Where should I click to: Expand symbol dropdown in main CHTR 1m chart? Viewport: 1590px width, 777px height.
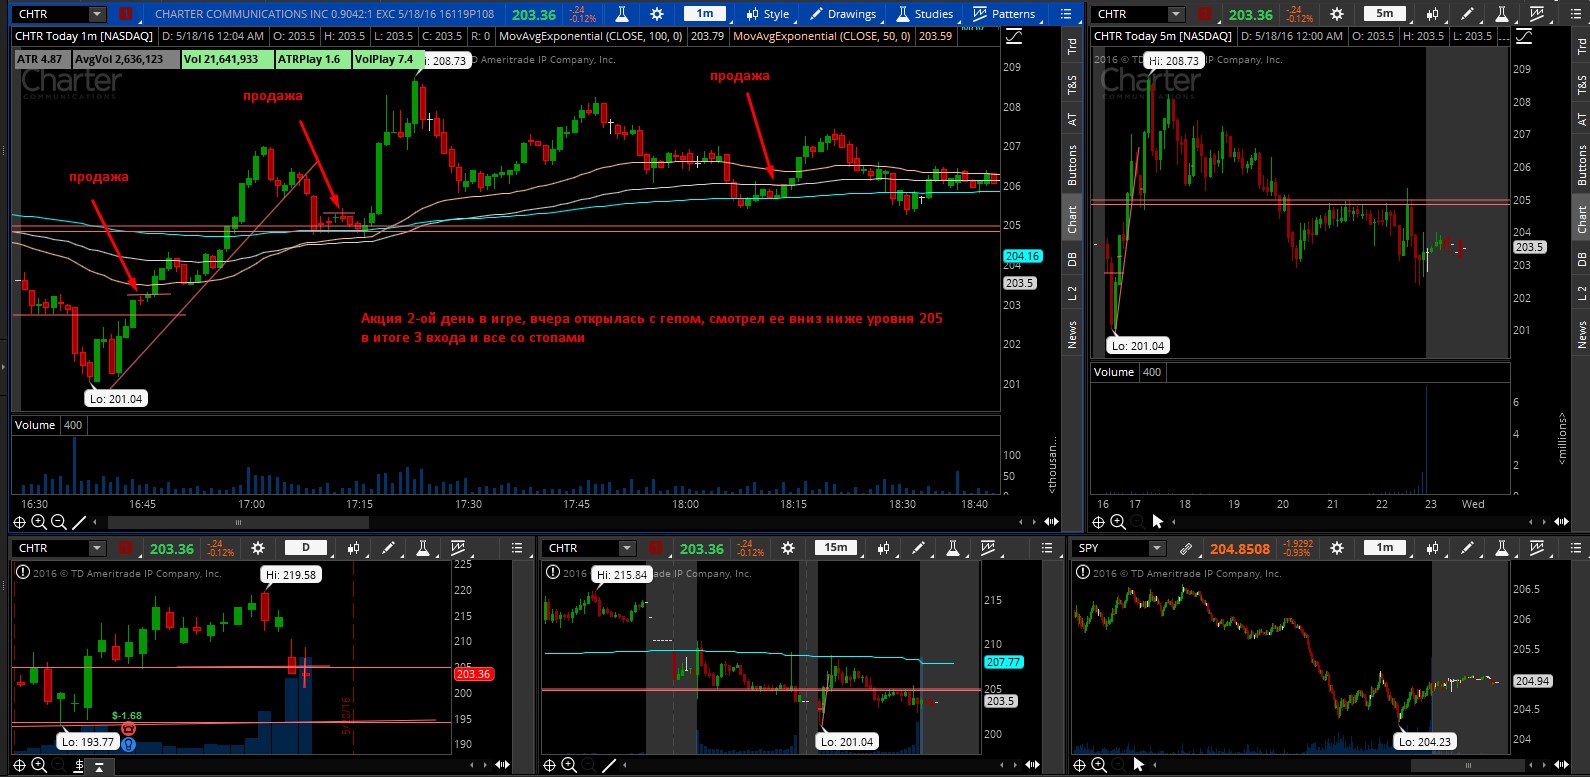(x=96, y=14)
